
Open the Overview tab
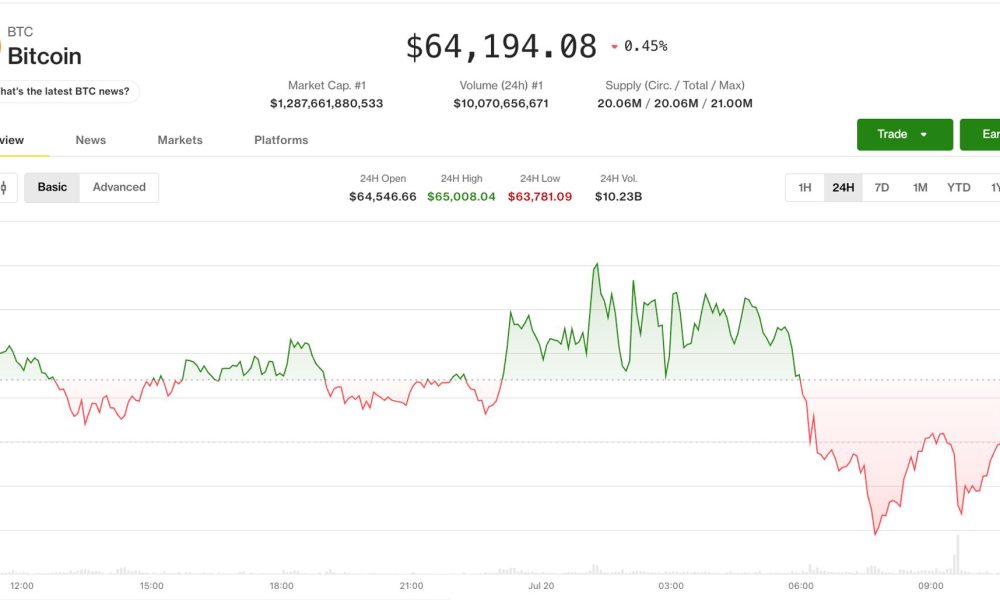[x=12, y=140]
